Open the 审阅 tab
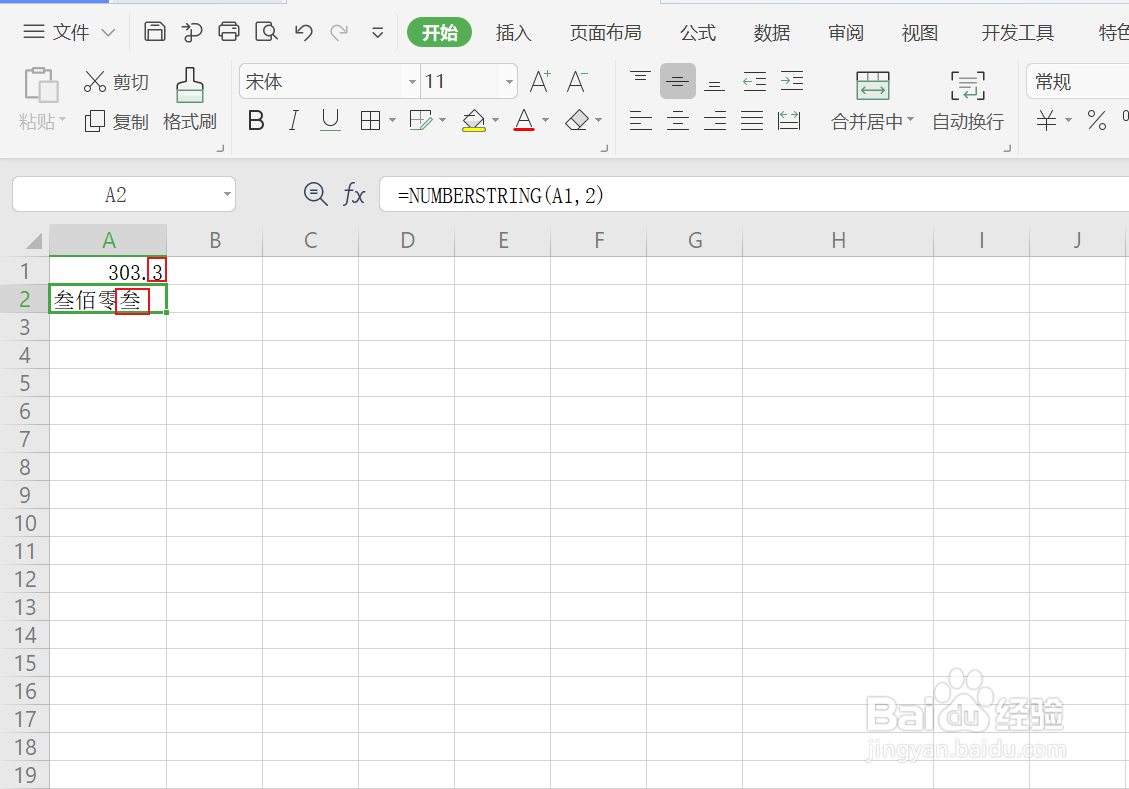 845,32
